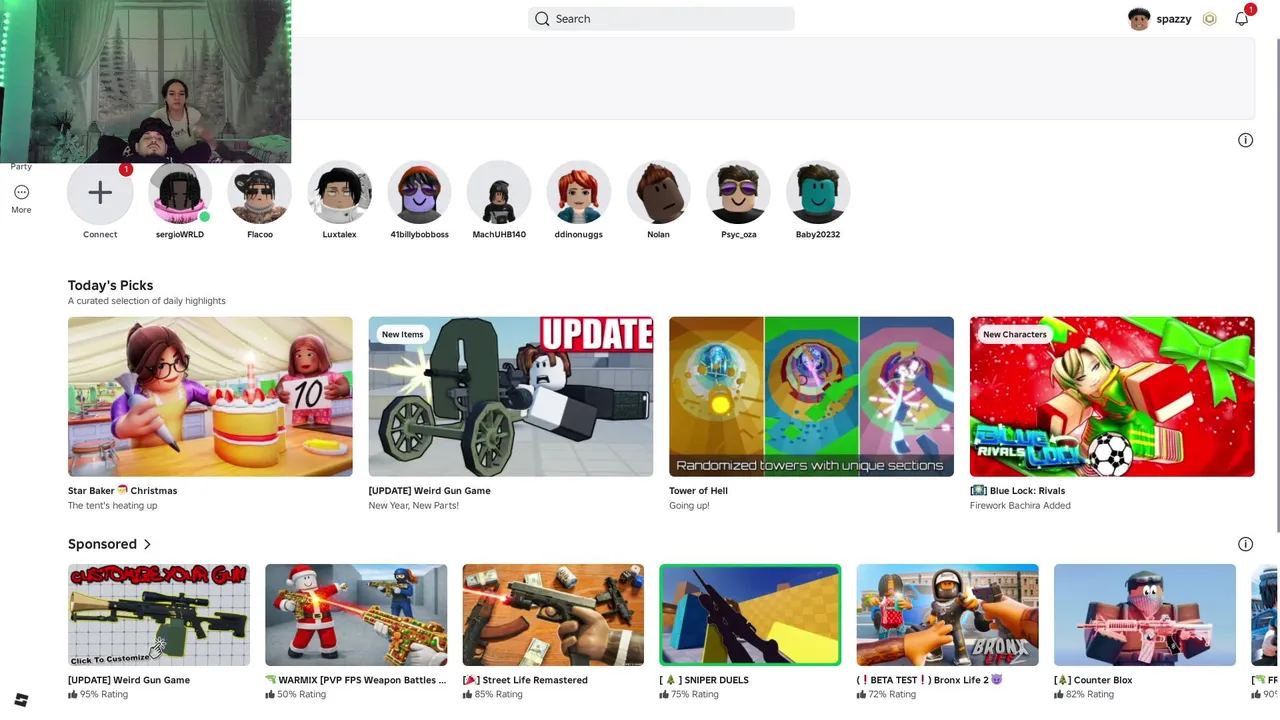Open 41billybobboss's friend avatar
The height and width of the screenshot is (720, 1280).
(419, 192)
